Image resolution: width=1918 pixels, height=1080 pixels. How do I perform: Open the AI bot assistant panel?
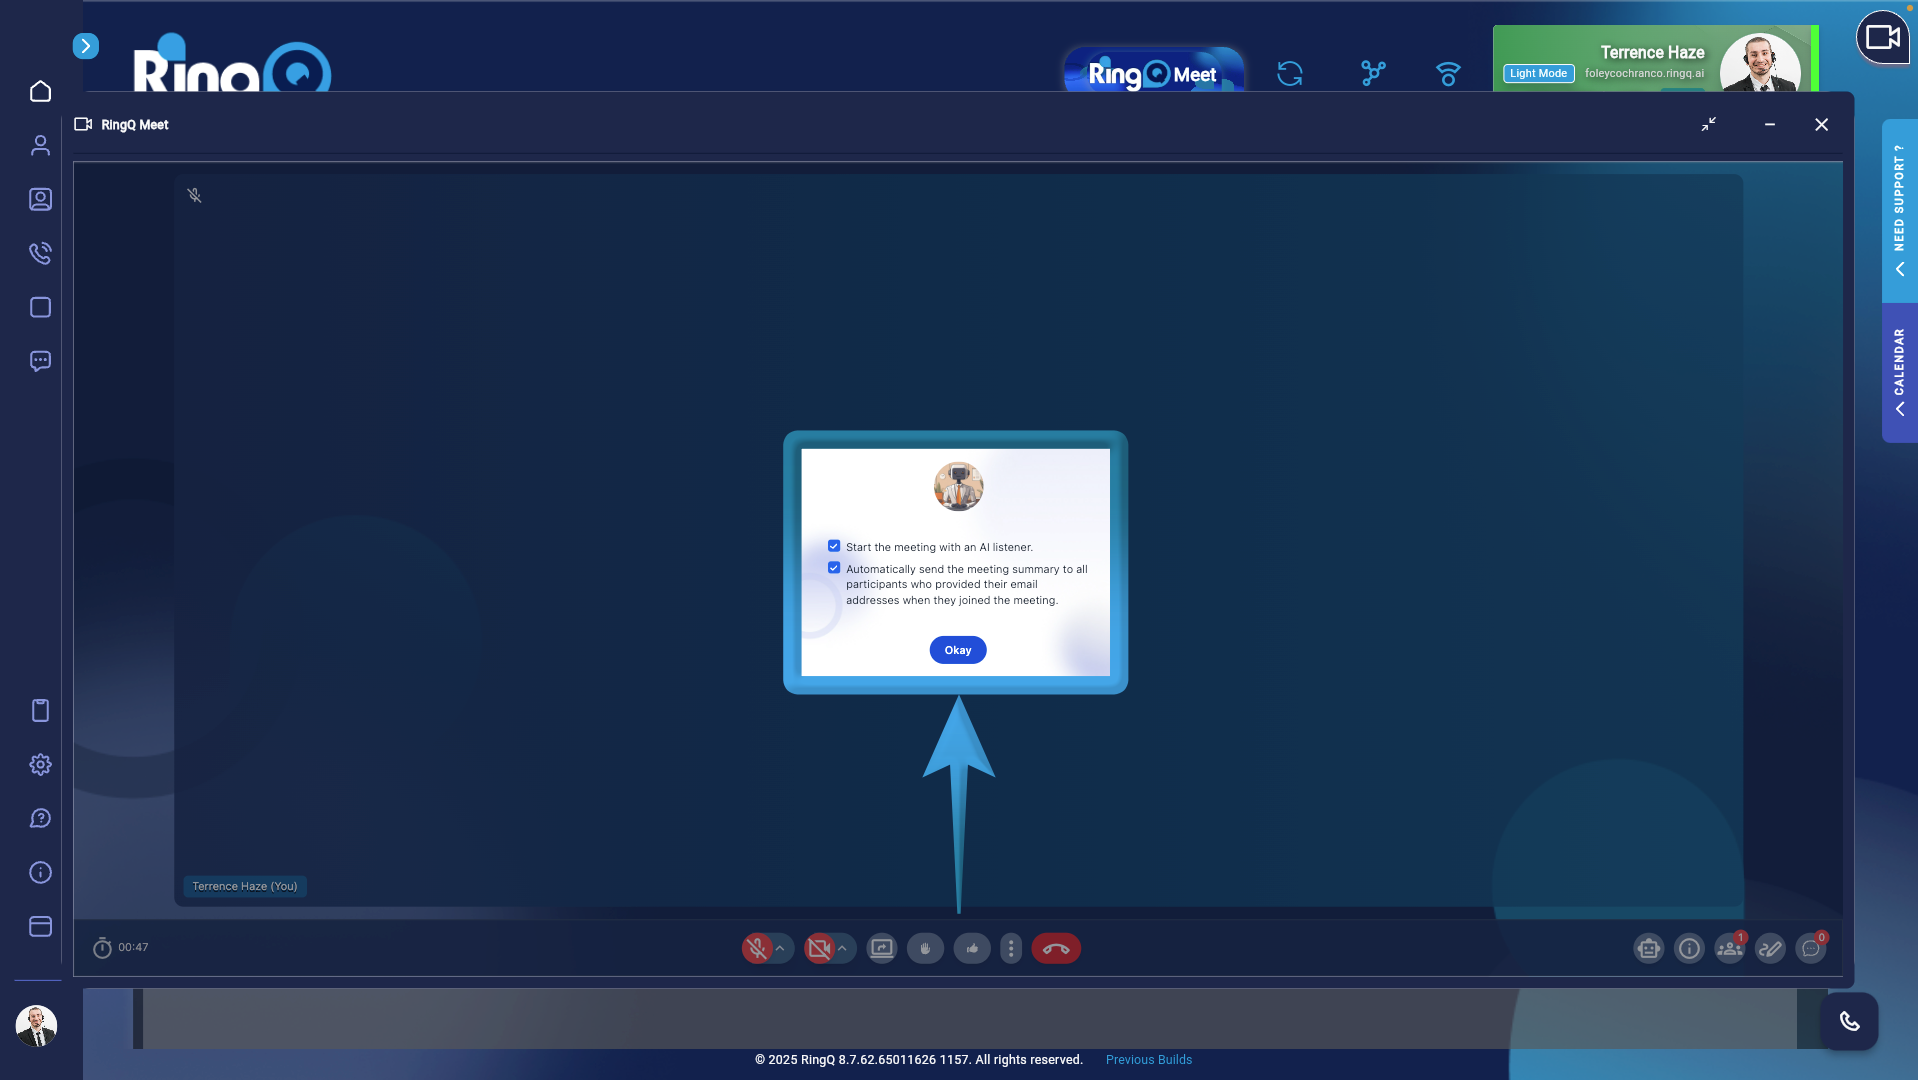(1648, 948)
